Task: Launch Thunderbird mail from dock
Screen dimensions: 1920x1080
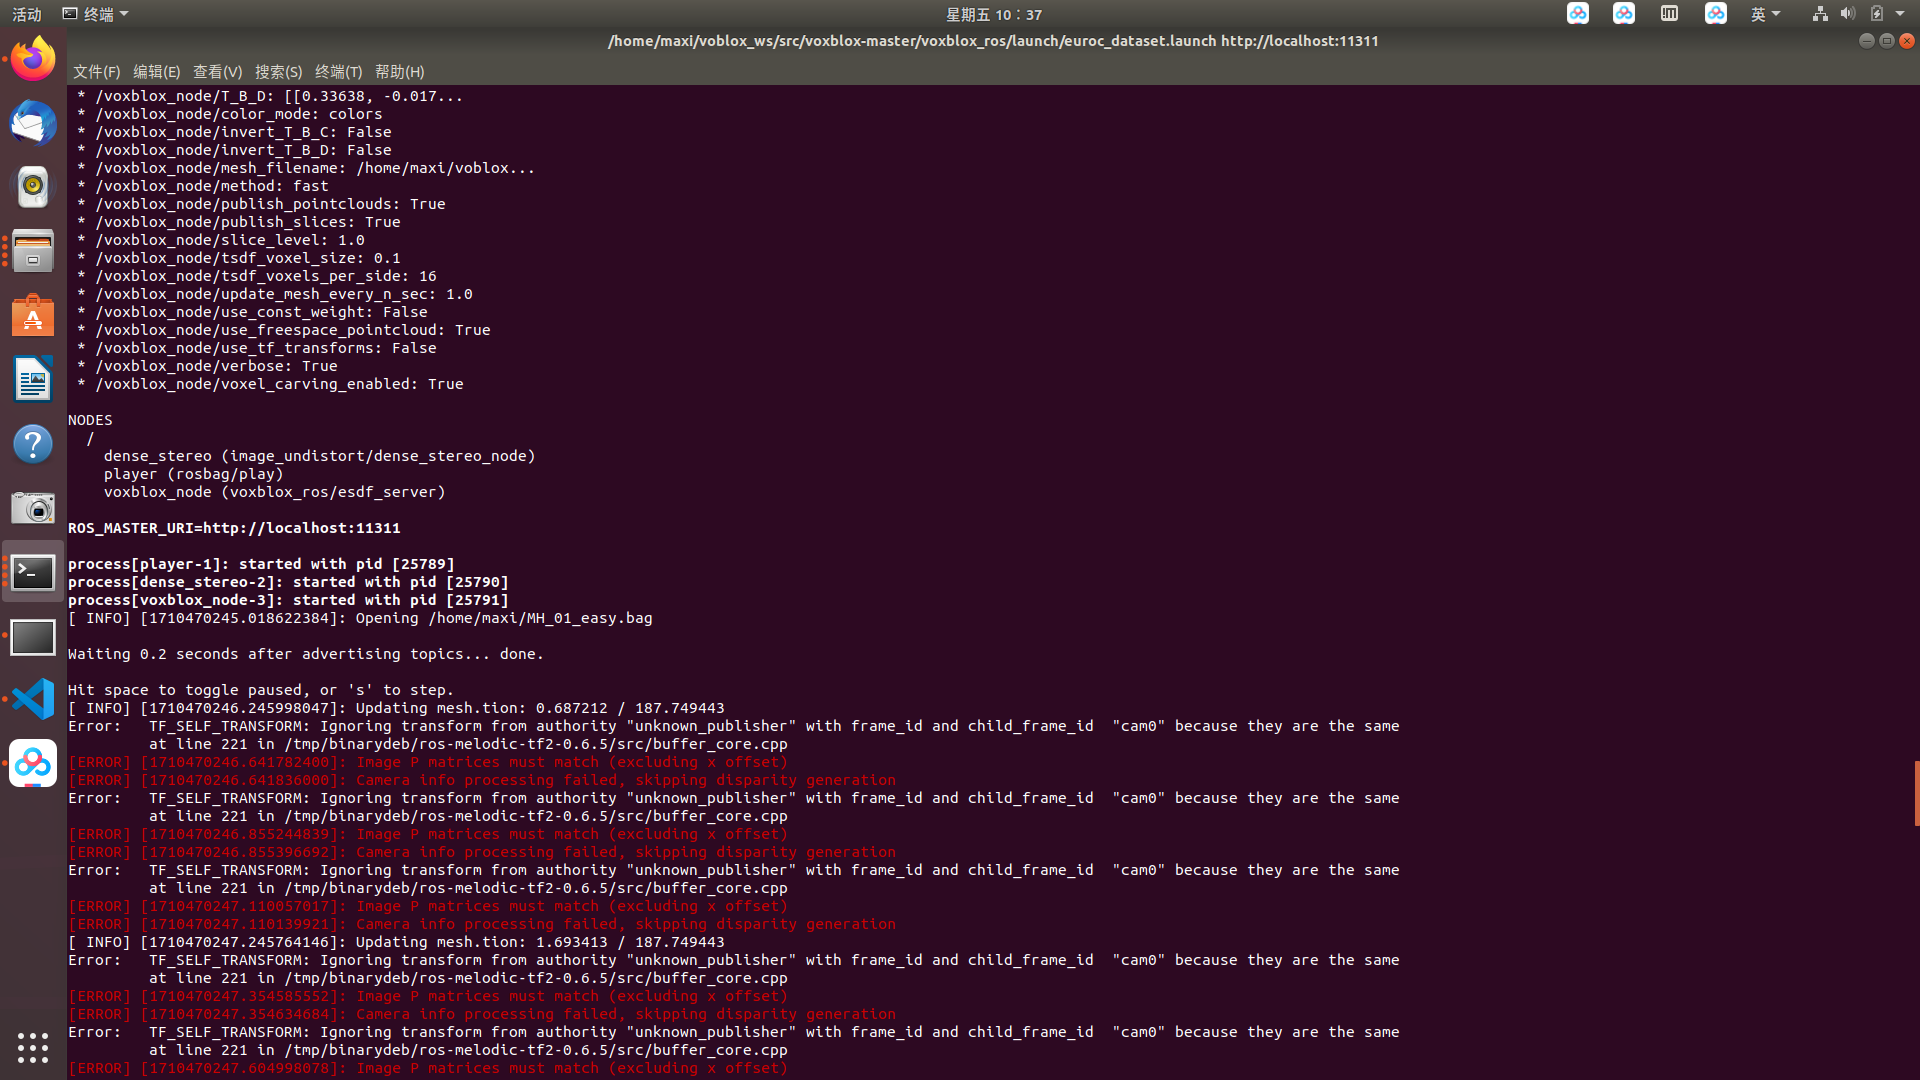Action: [x=33, y=123]
